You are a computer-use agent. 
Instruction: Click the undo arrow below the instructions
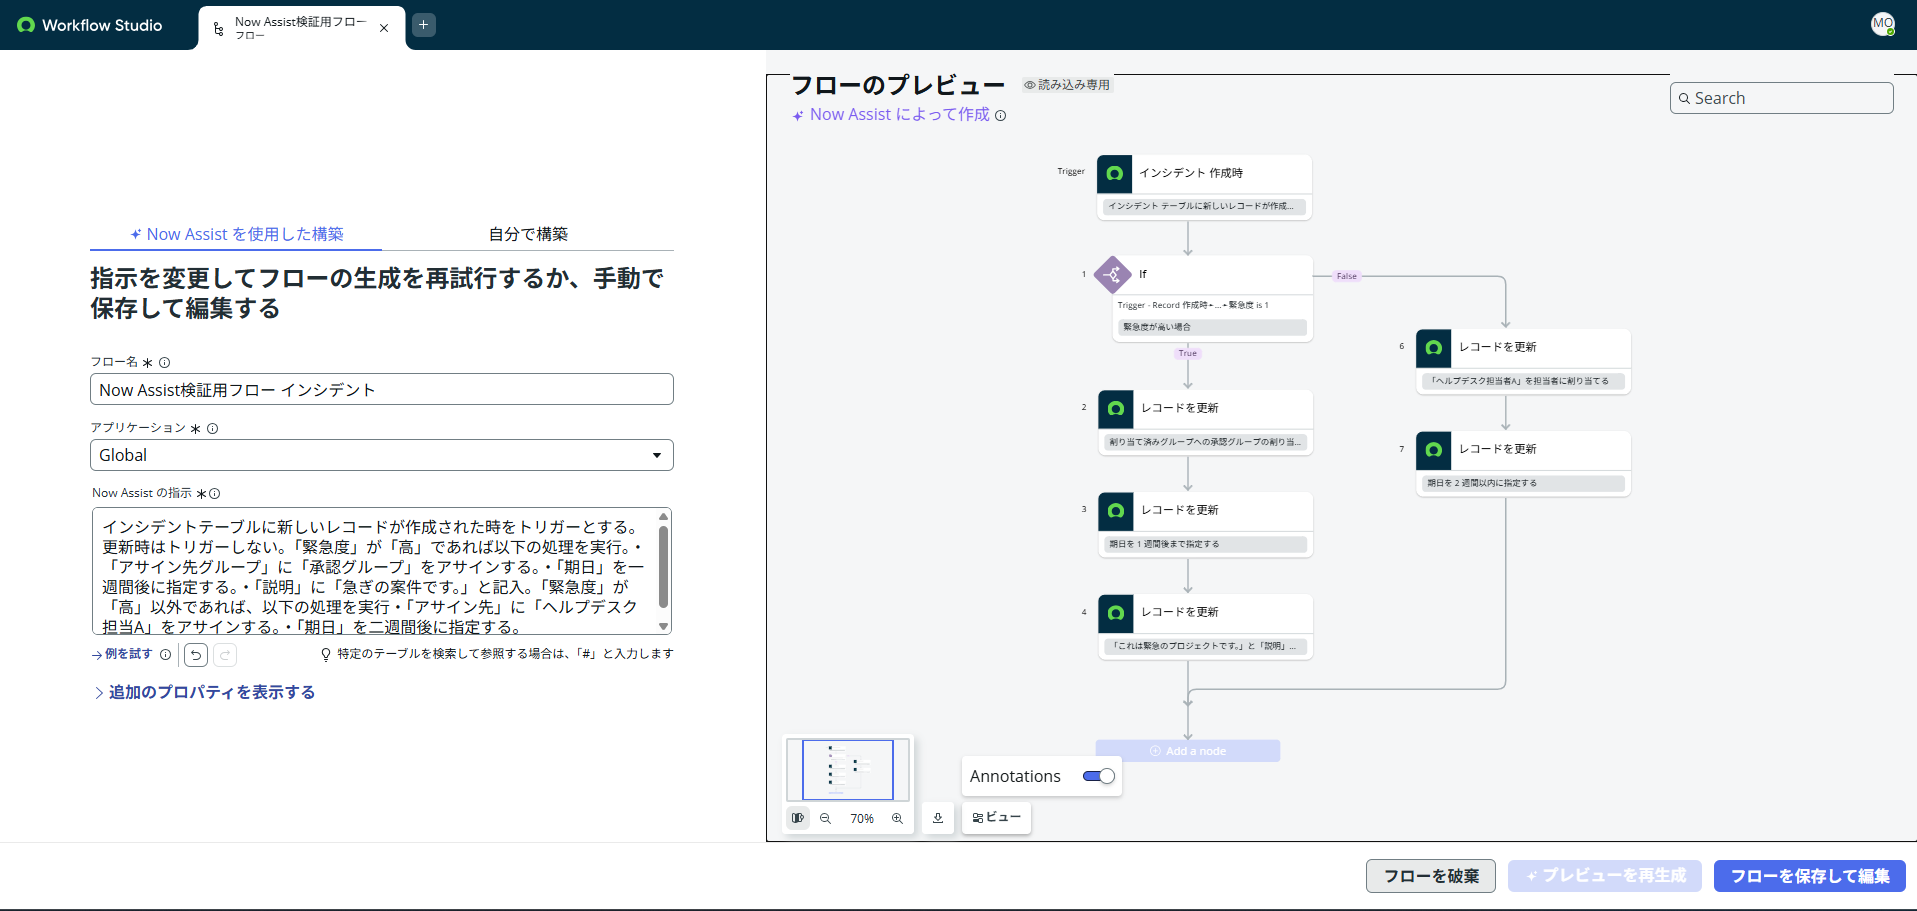tap(196, 655)
